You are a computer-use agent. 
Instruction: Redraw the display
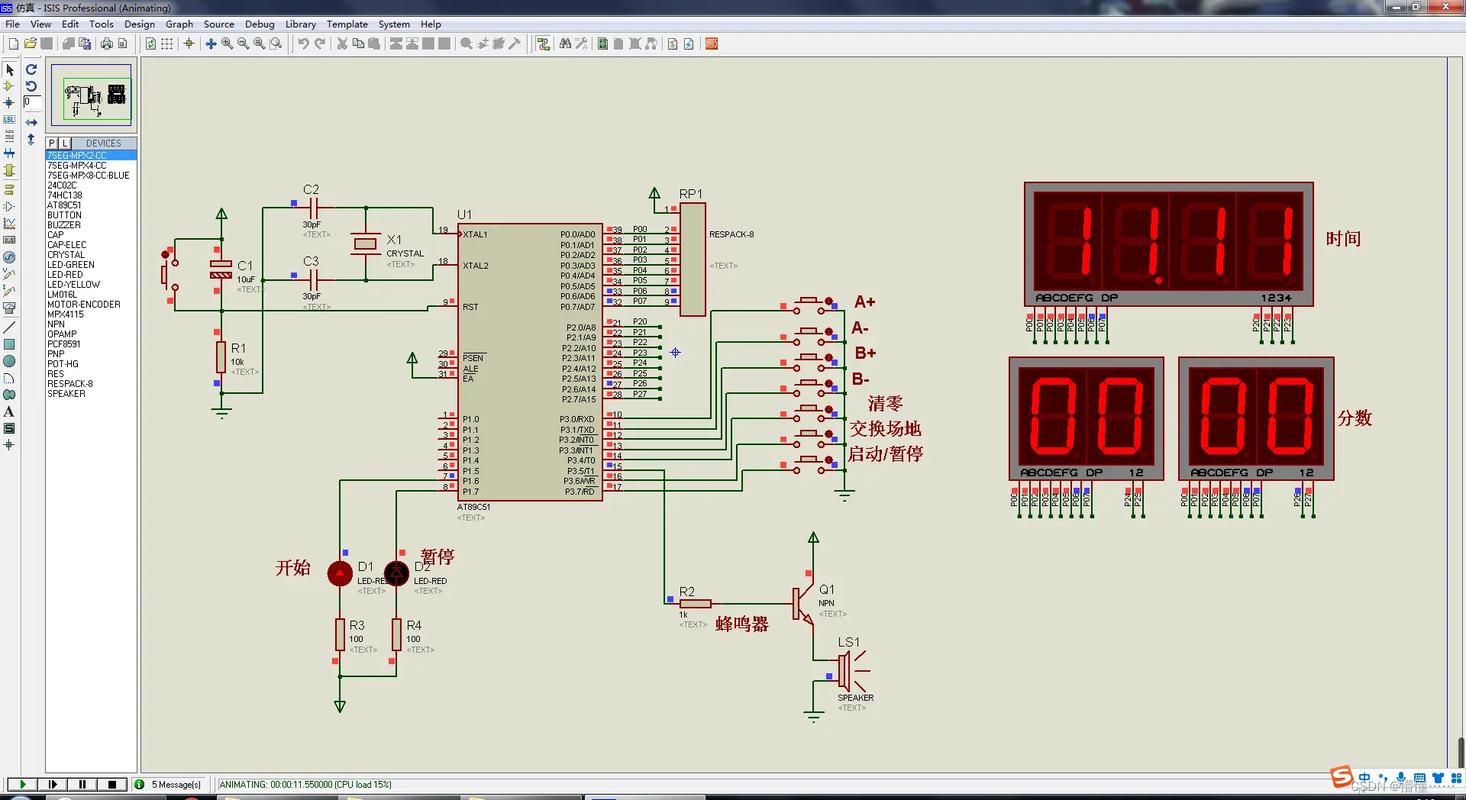[150, 44]
